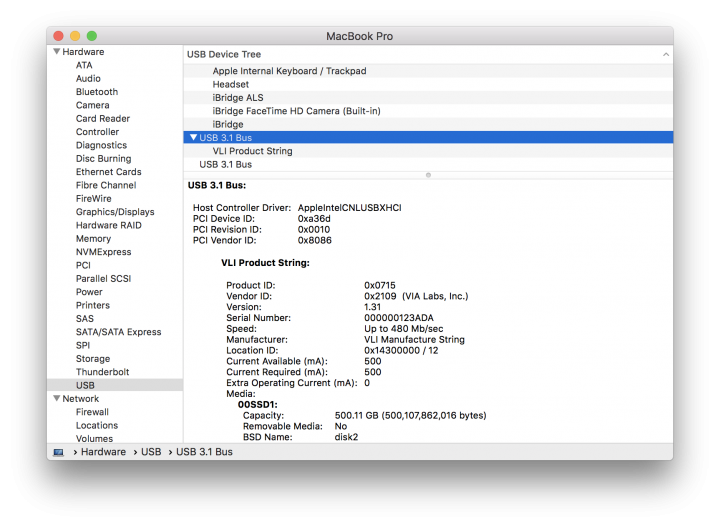The image size is (720, 527).
Task: Click USB 3.1 Bus in the path bar
Action: [204, 452]
